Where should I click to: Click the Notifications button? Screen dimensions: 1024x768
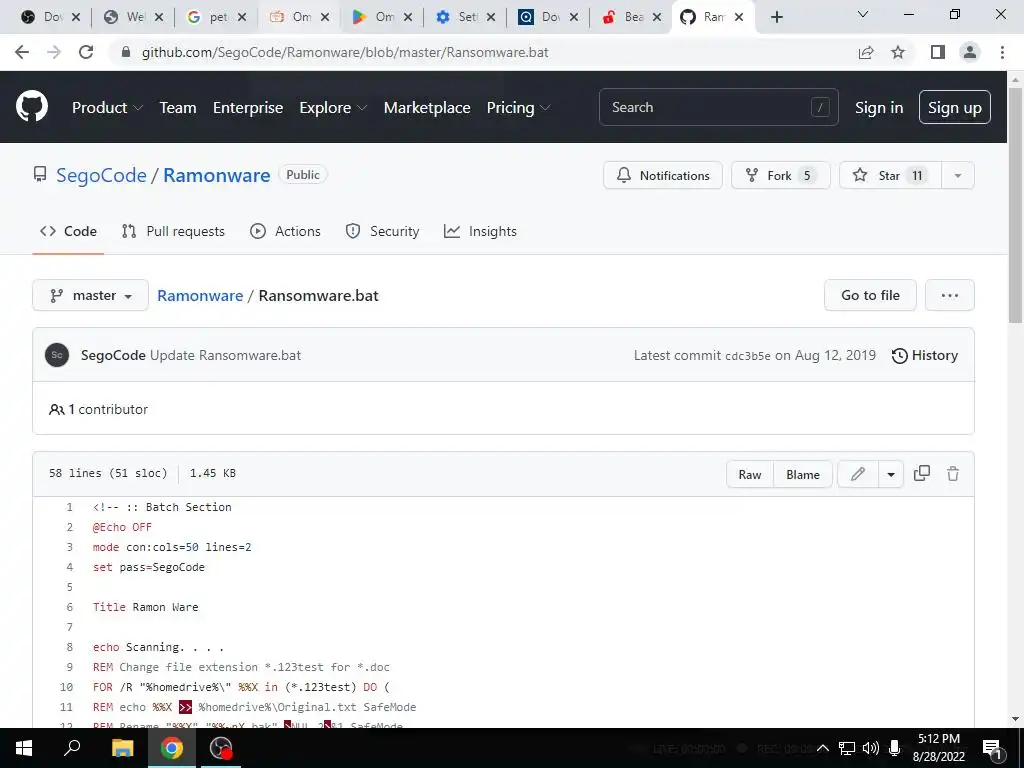[x=663, y=175]
